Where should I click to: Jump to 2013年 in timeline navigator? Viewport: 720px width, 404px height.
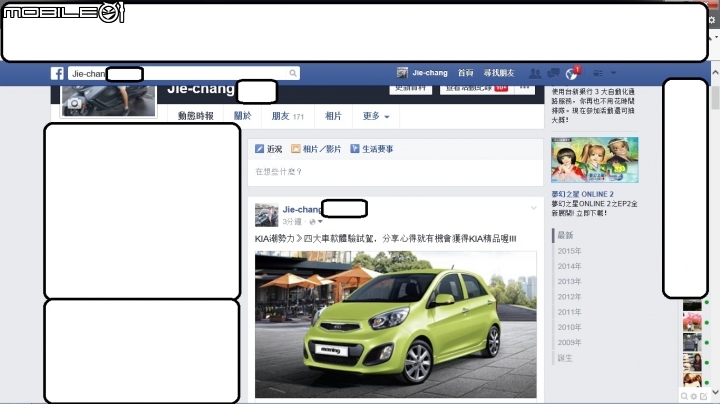569,281
